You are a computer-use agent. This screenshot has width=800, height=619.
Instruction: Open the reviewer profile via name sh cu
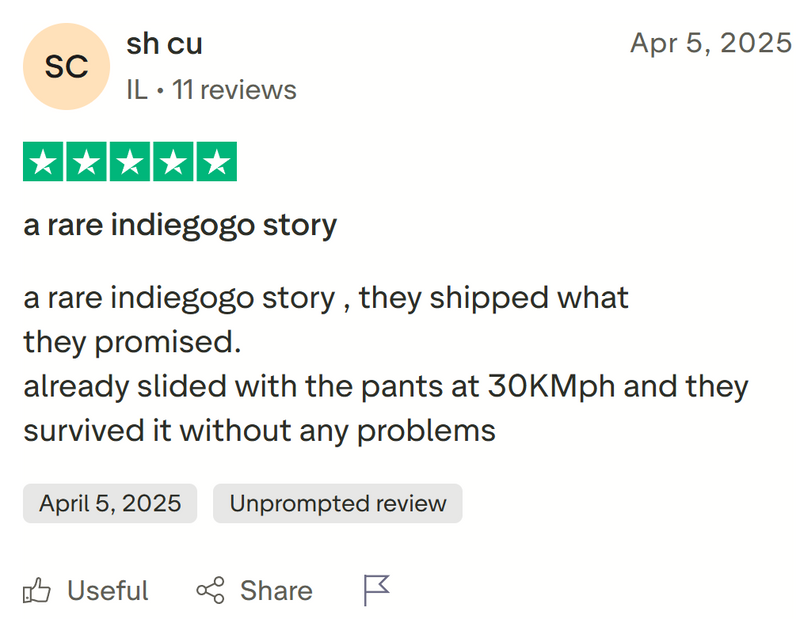[164, 43]
